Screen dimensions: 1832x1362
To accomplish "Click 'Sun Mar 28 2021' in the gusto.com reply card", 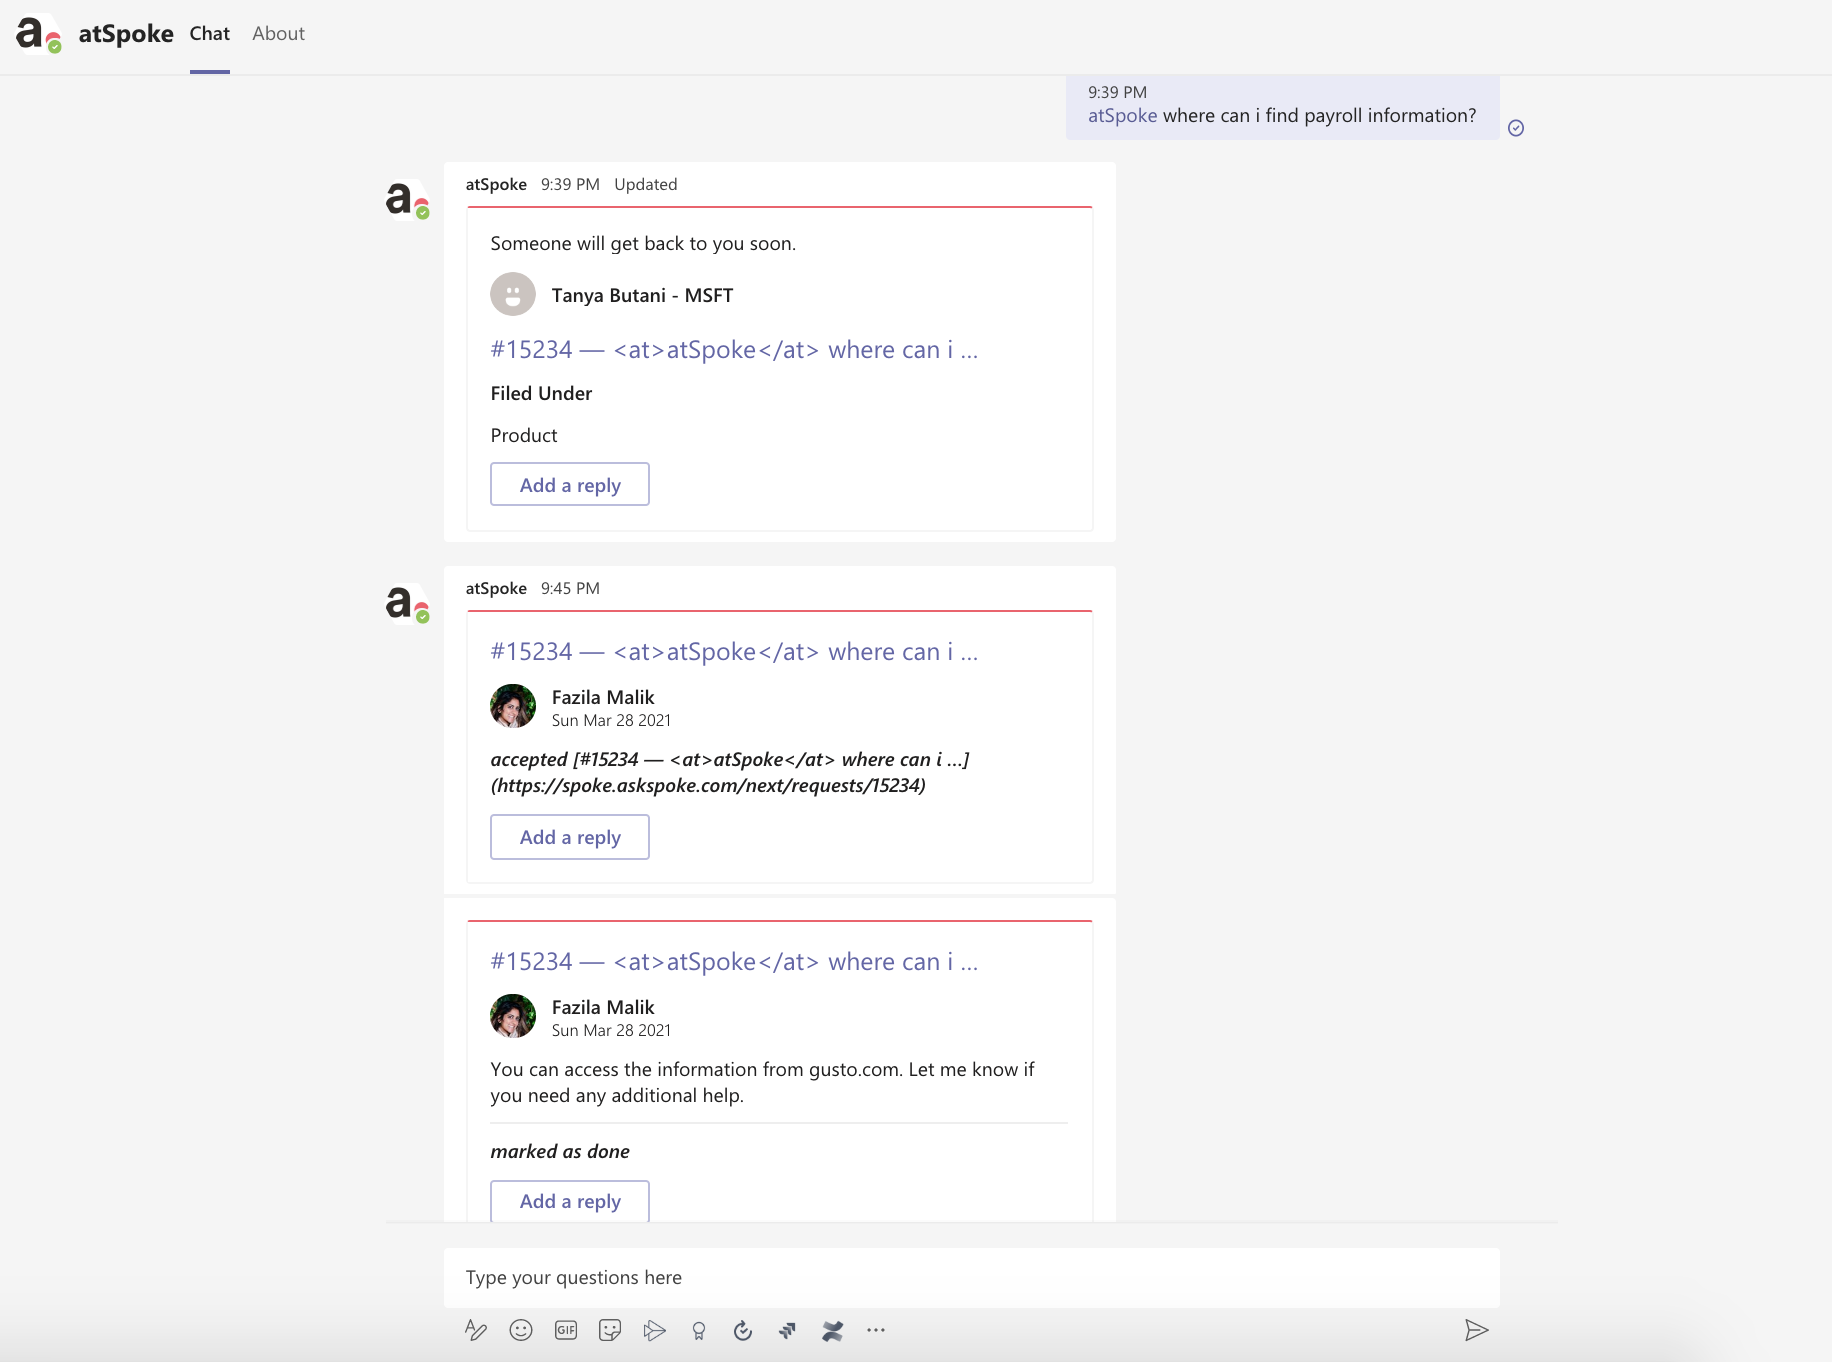I will pyautogui.click(x=611, y=1030).
